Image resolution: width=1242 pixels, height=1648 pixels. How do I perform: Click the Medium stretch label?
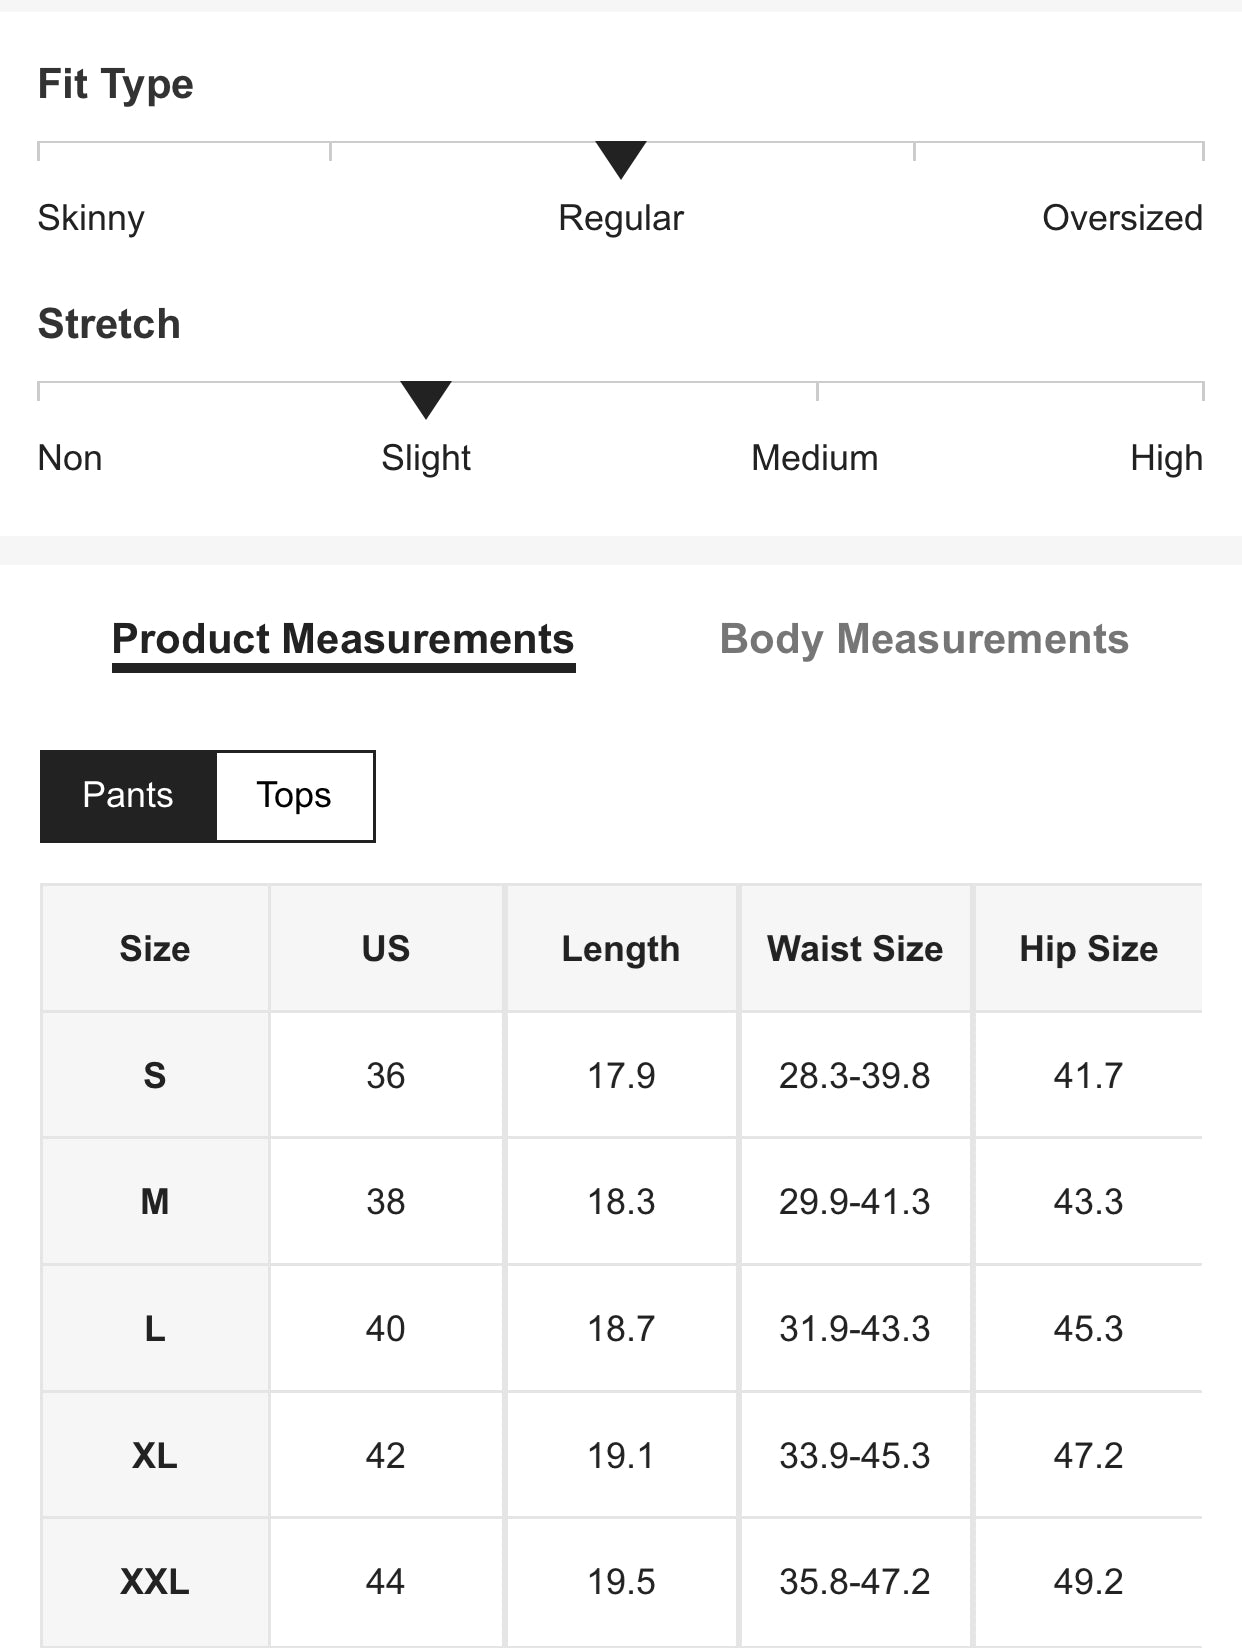pyautogui.click(x=814, y=458)
